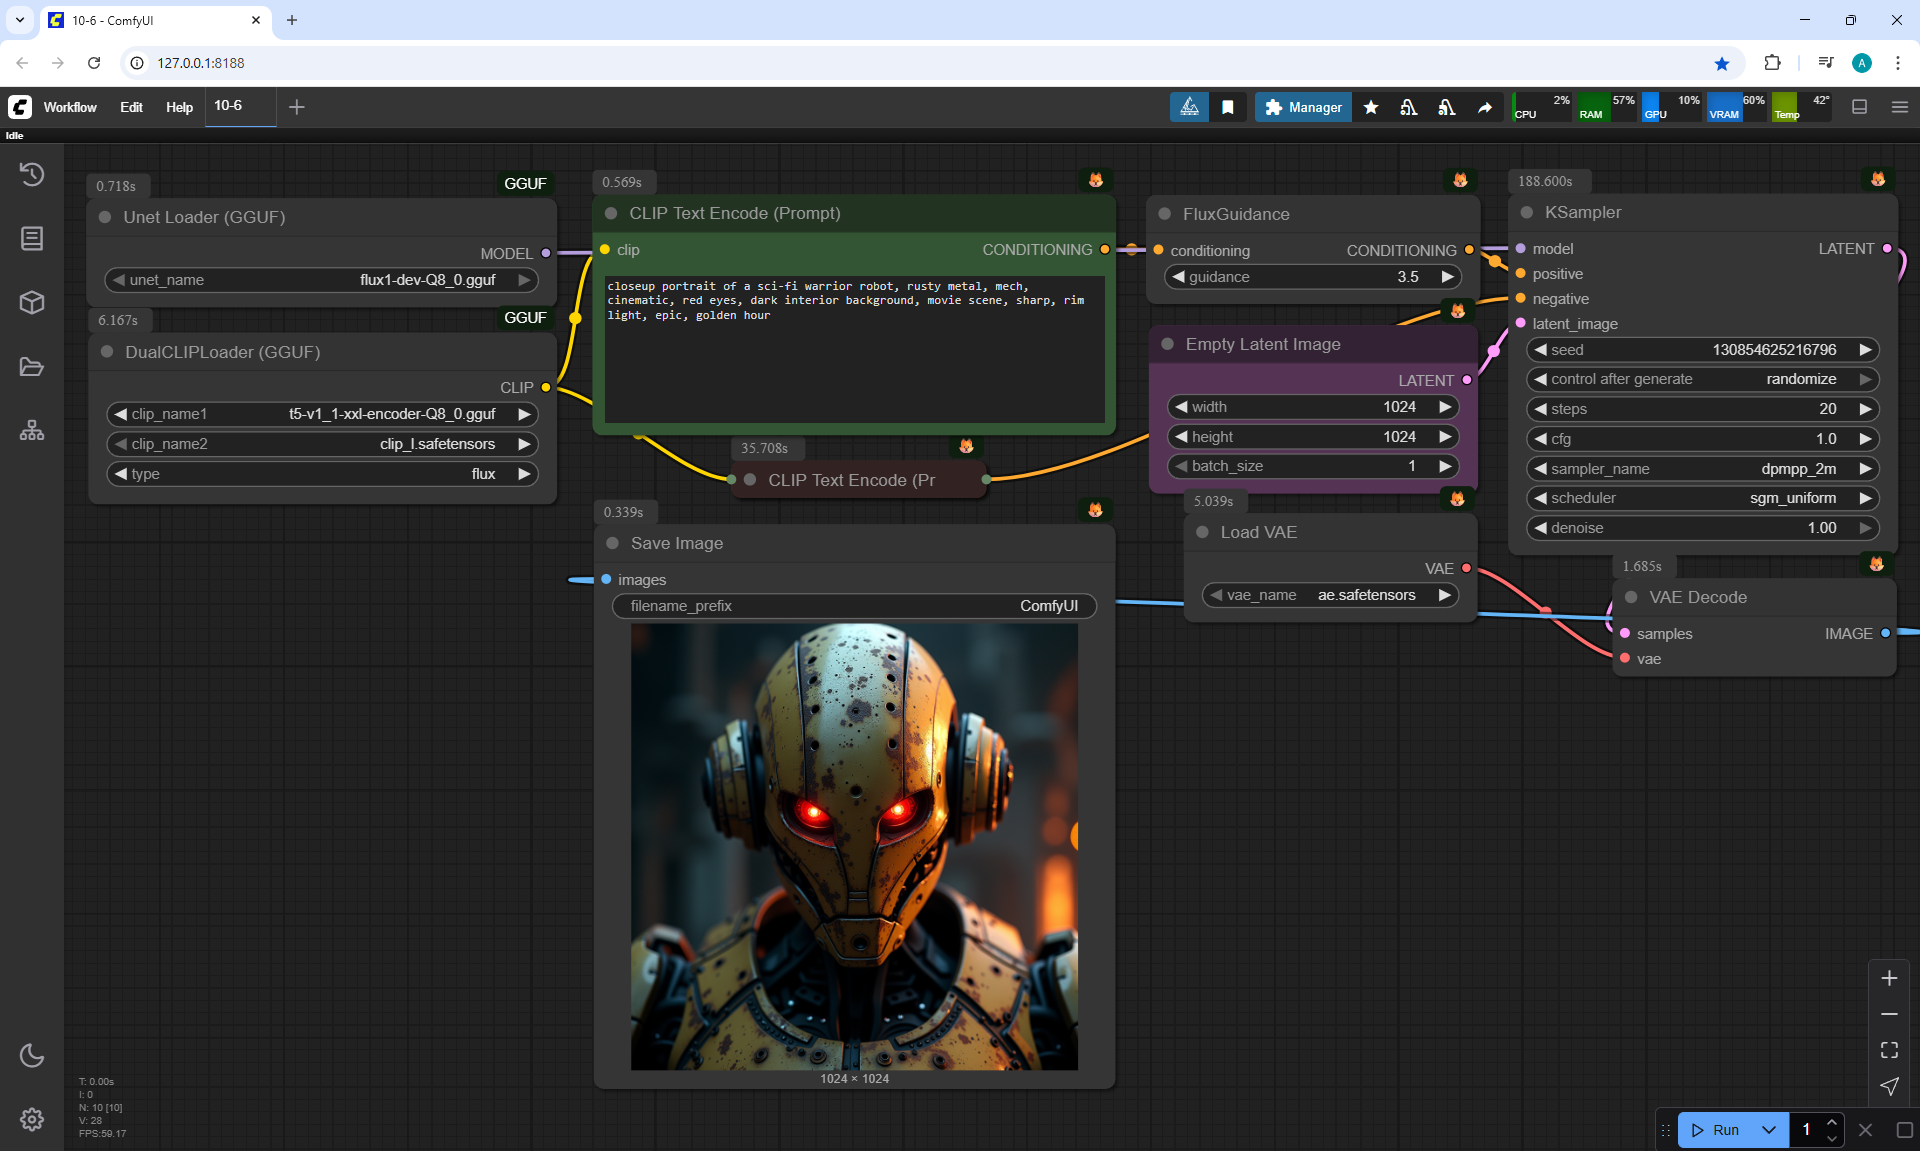Click the fit view canvas icon

click(1889, 1050)
